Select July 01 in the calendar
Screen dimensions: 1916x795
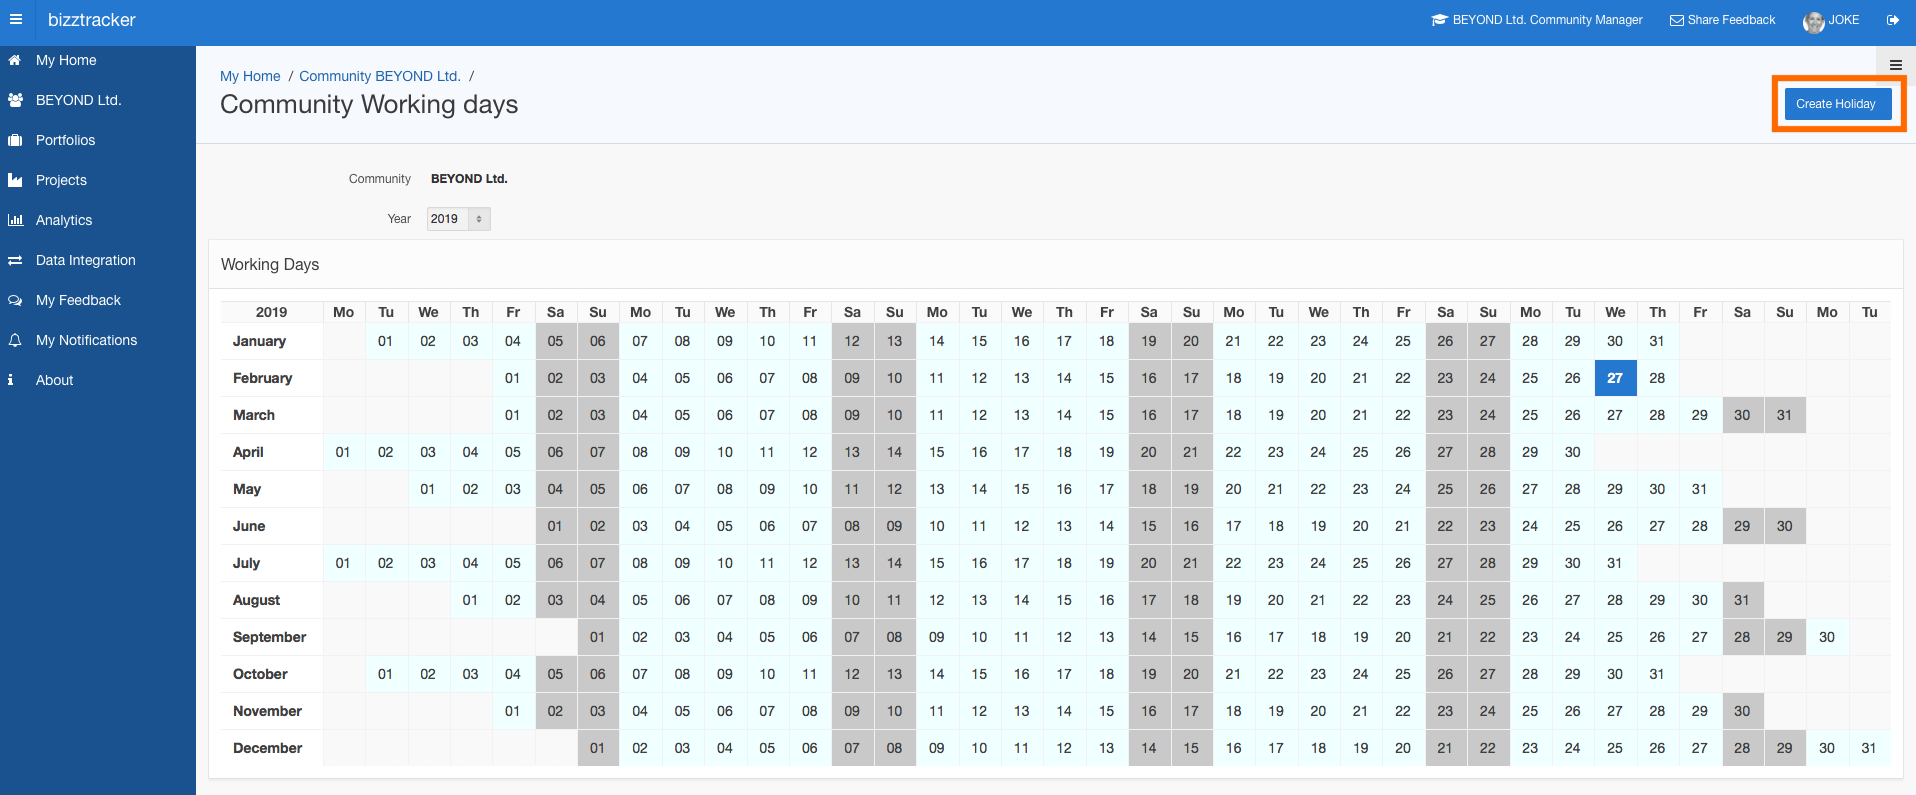[343, 563]
